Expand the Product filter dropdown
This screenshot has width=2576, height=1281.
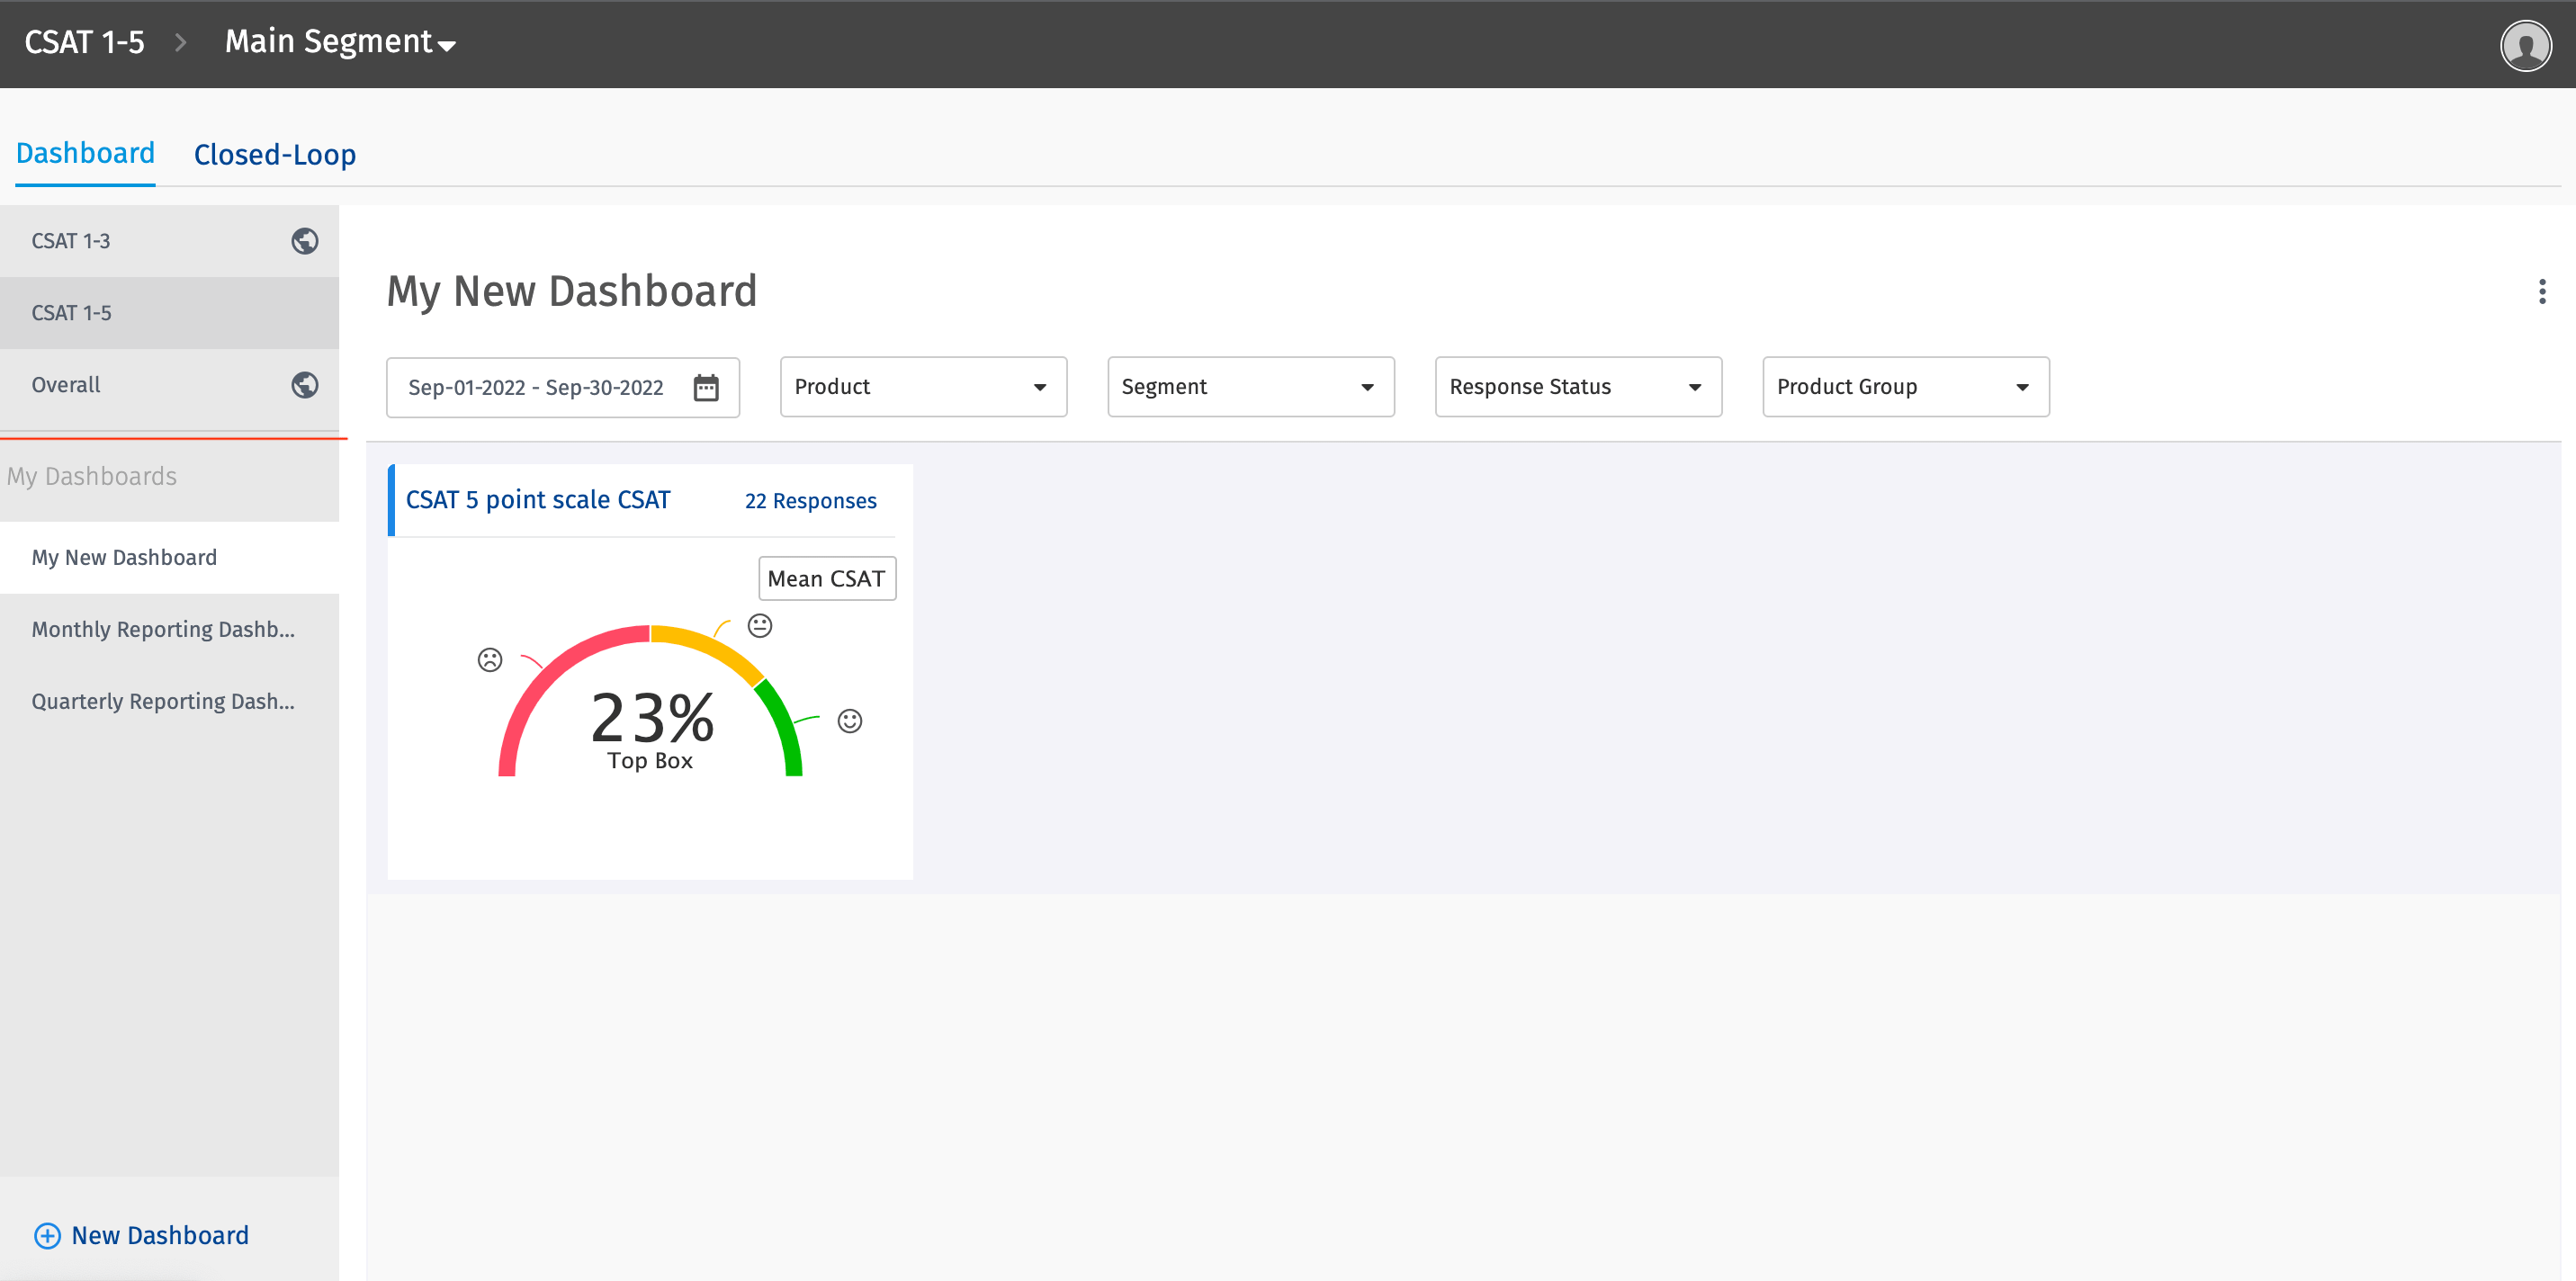point(922,387)
